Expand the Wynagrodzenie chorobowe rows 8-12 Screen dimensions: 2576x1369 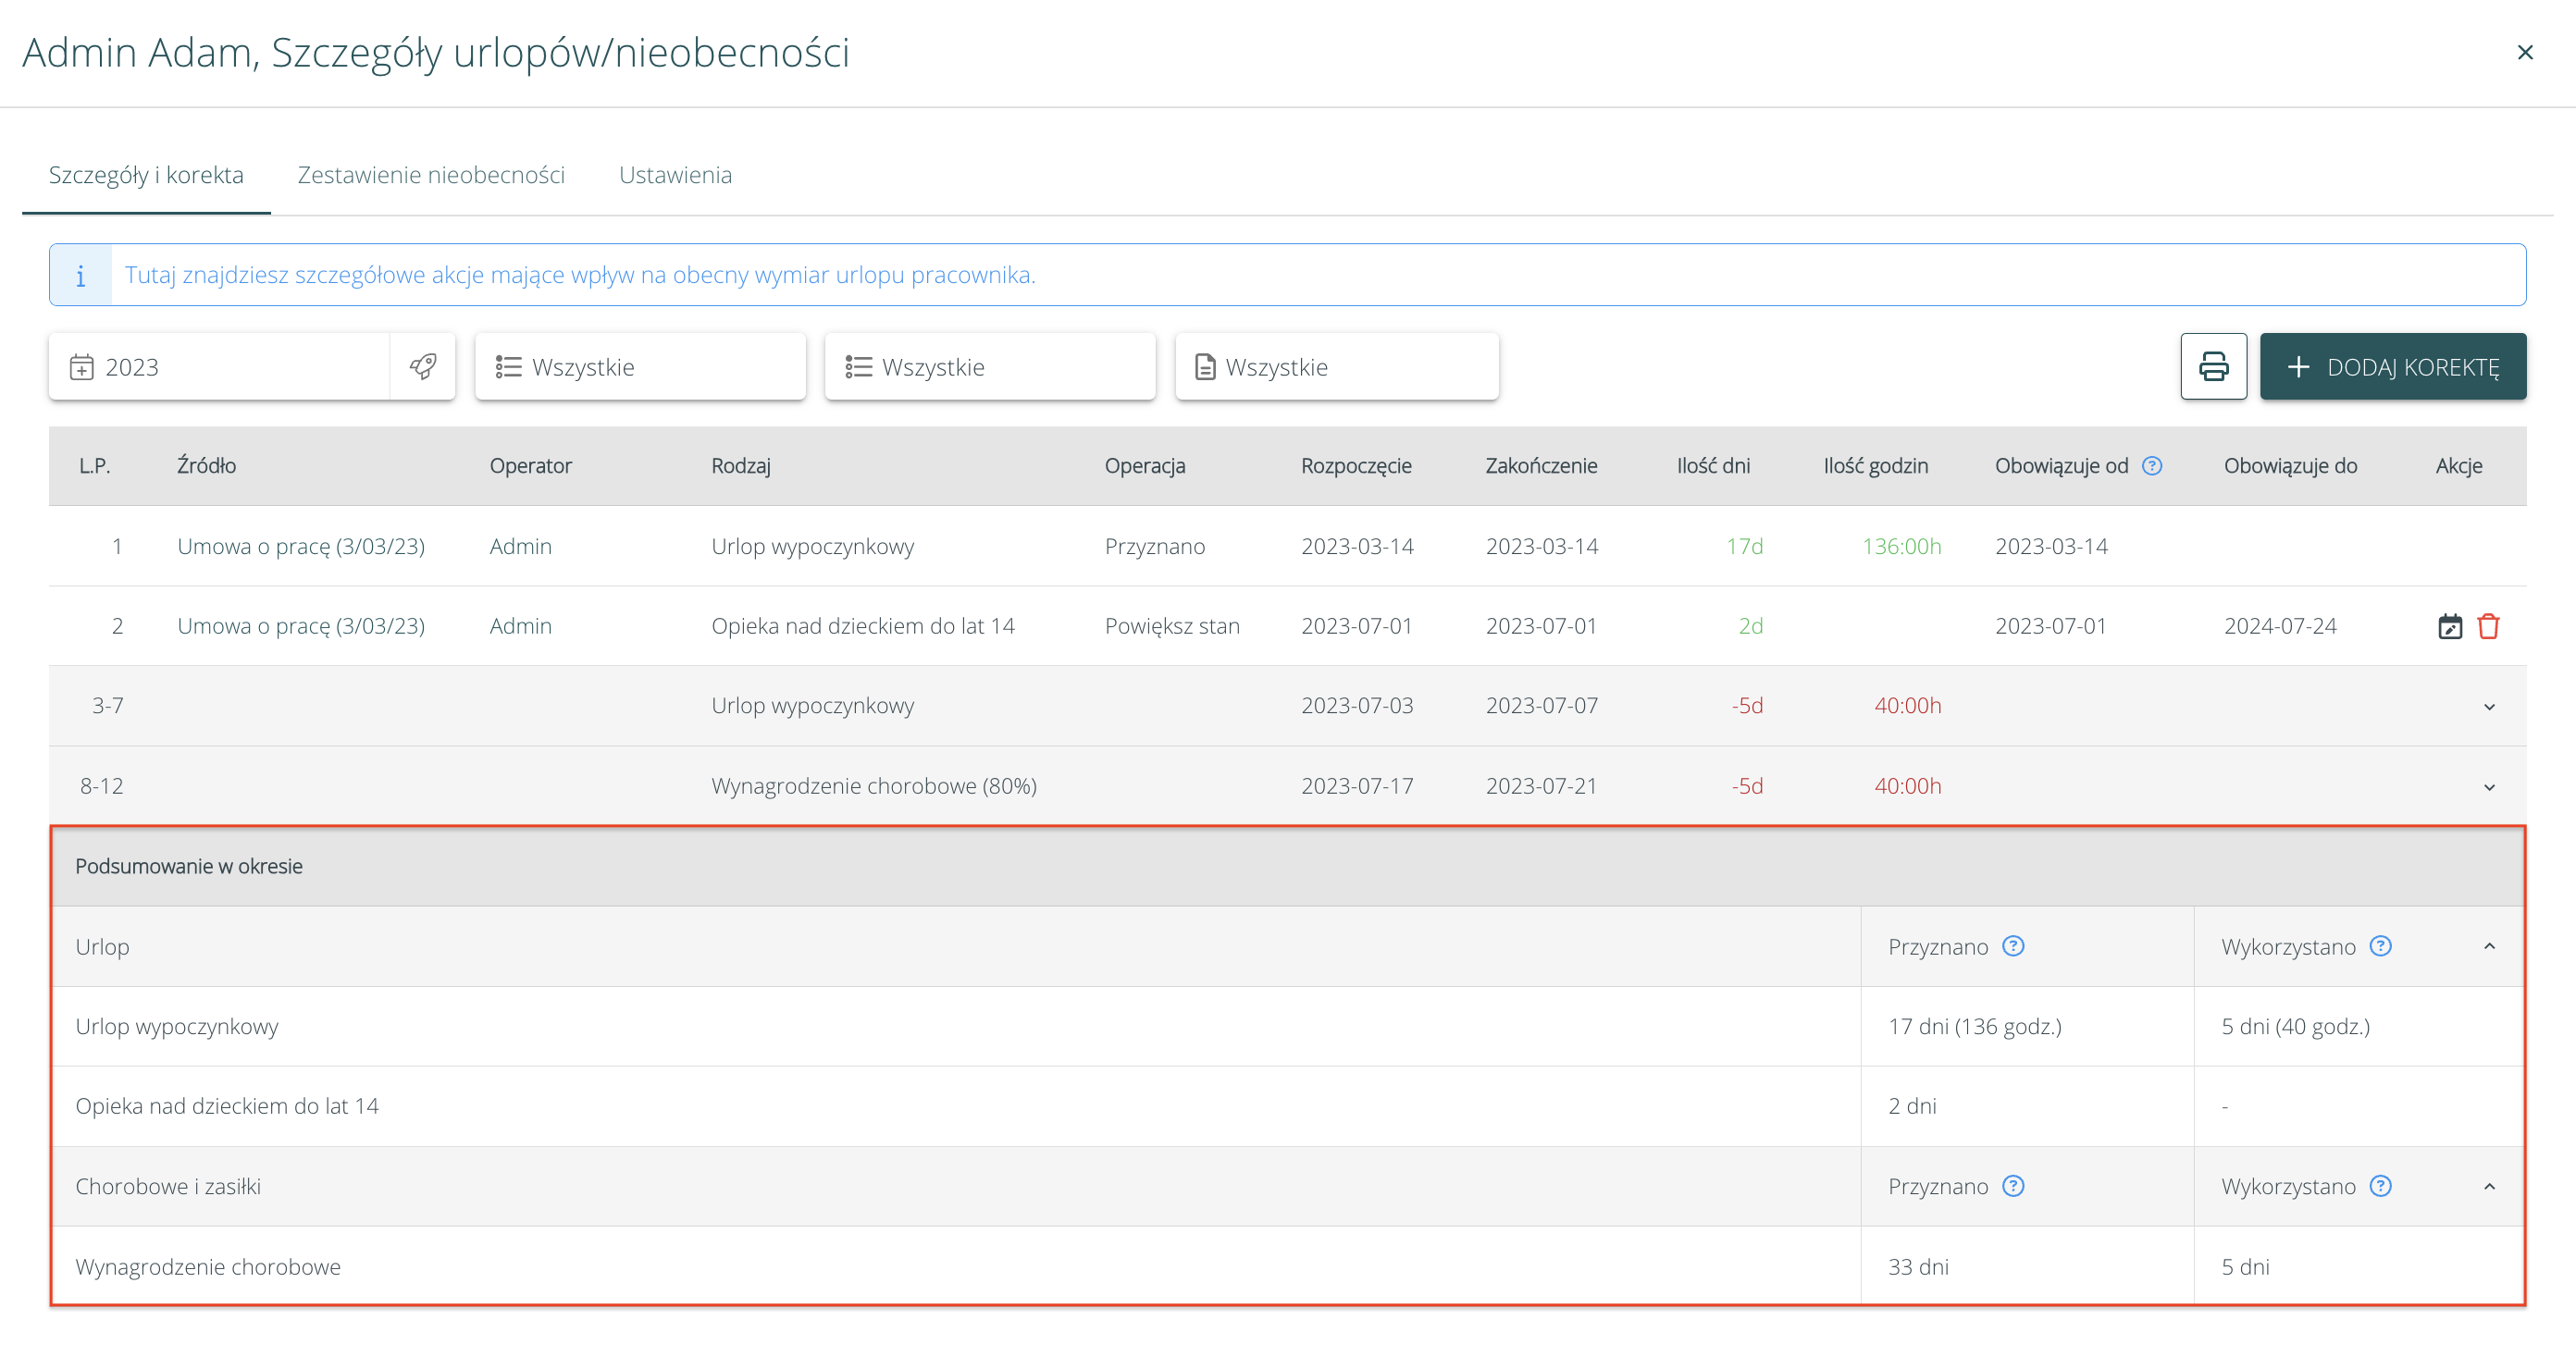2489,787
